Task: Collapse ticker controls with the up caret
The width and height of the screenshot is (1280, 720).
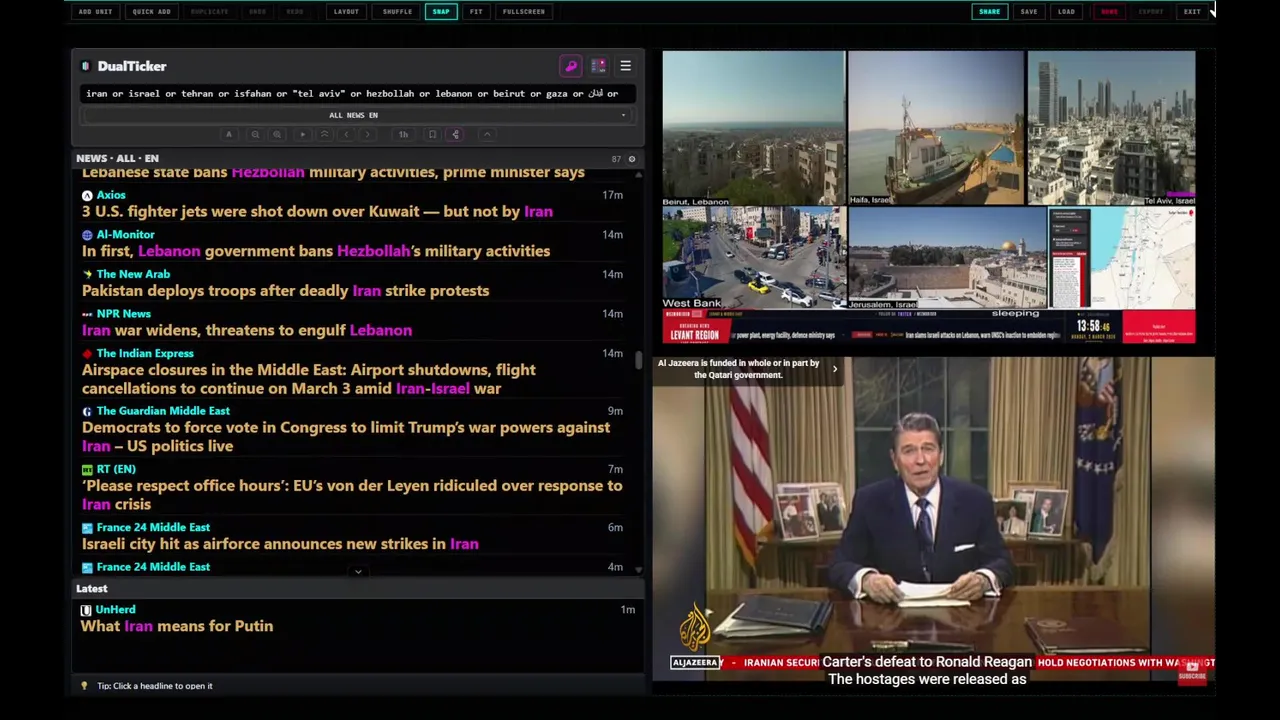Action: click(x=487, y=134)
